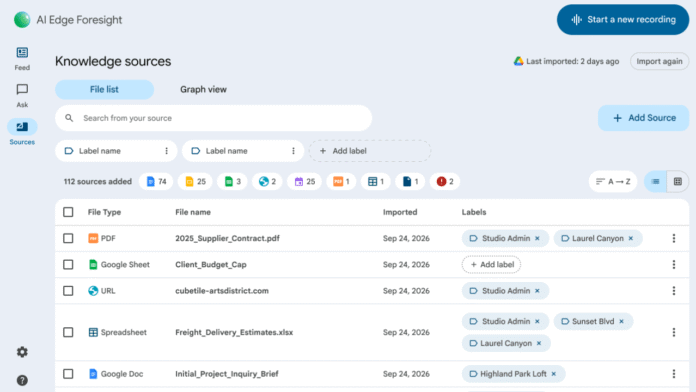
Task: Open settings gear in sidebar
Action: [x=22, y=352]
